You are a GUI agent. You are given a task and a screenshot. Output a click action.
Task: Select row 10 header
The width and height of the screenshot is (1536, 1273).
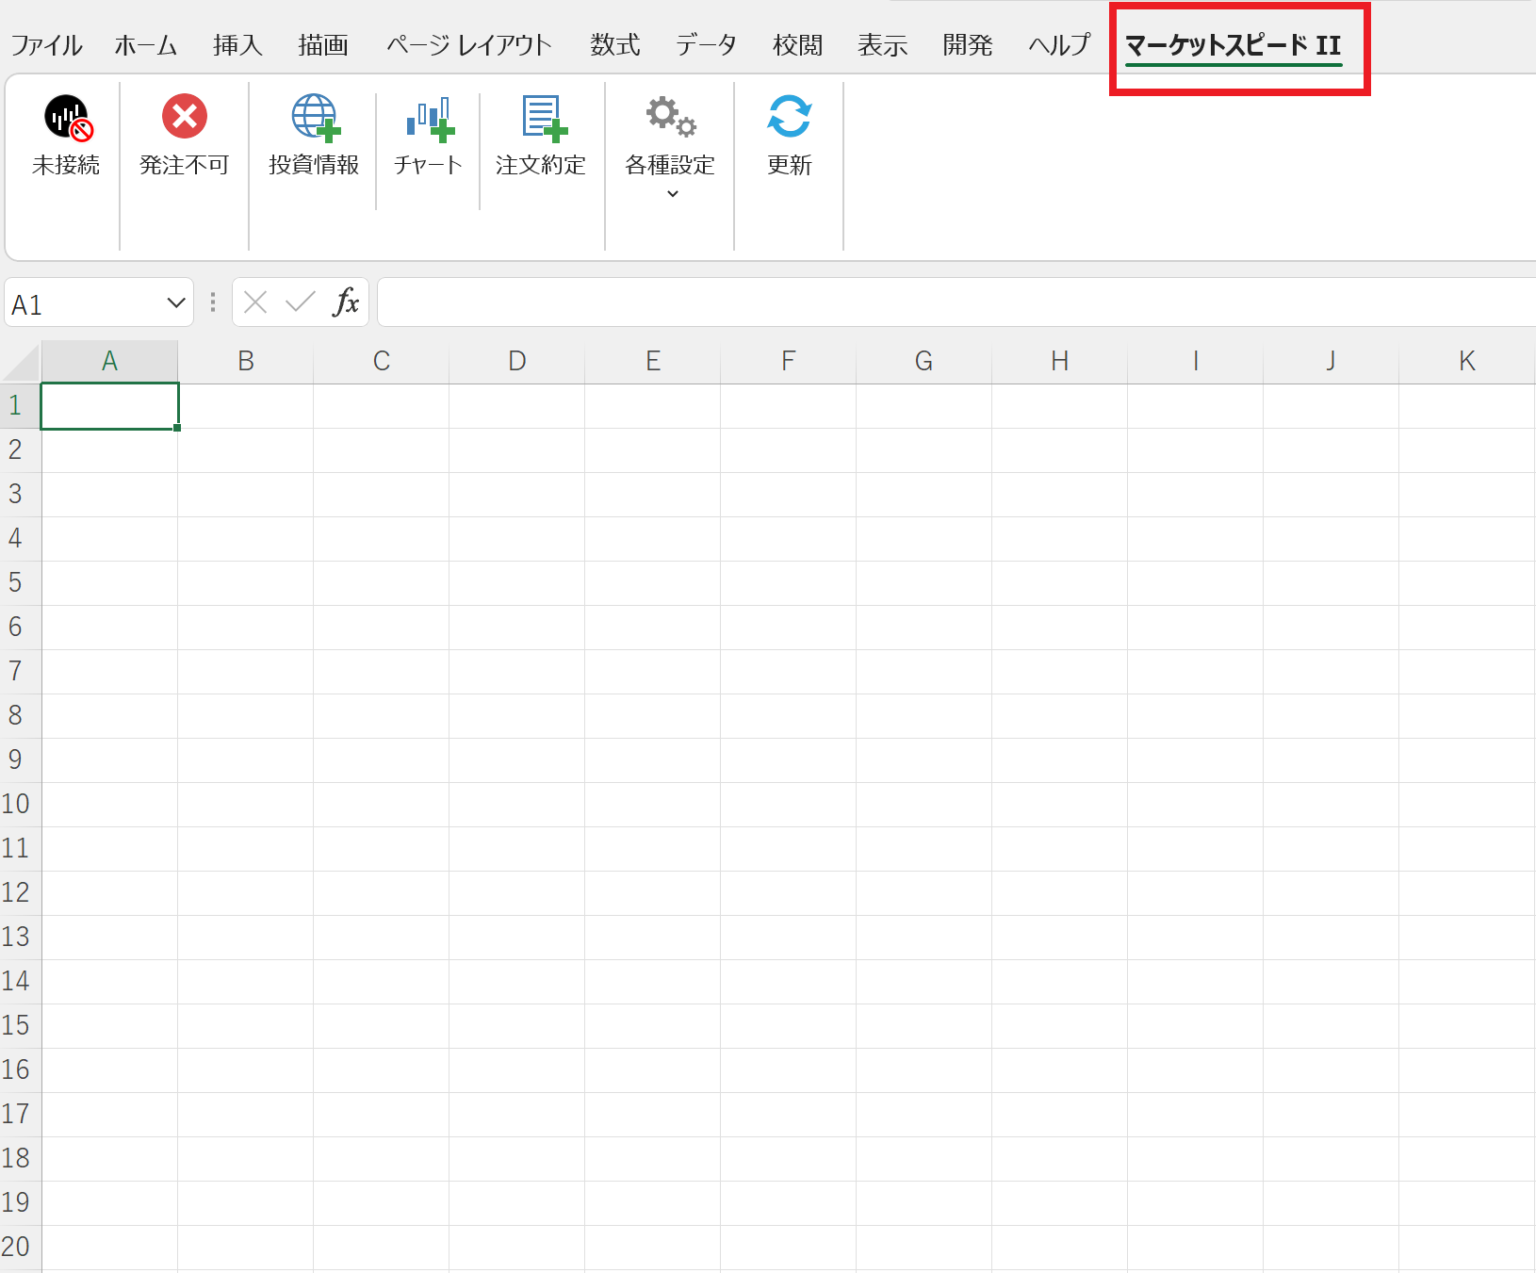click(x=17, y=804)
